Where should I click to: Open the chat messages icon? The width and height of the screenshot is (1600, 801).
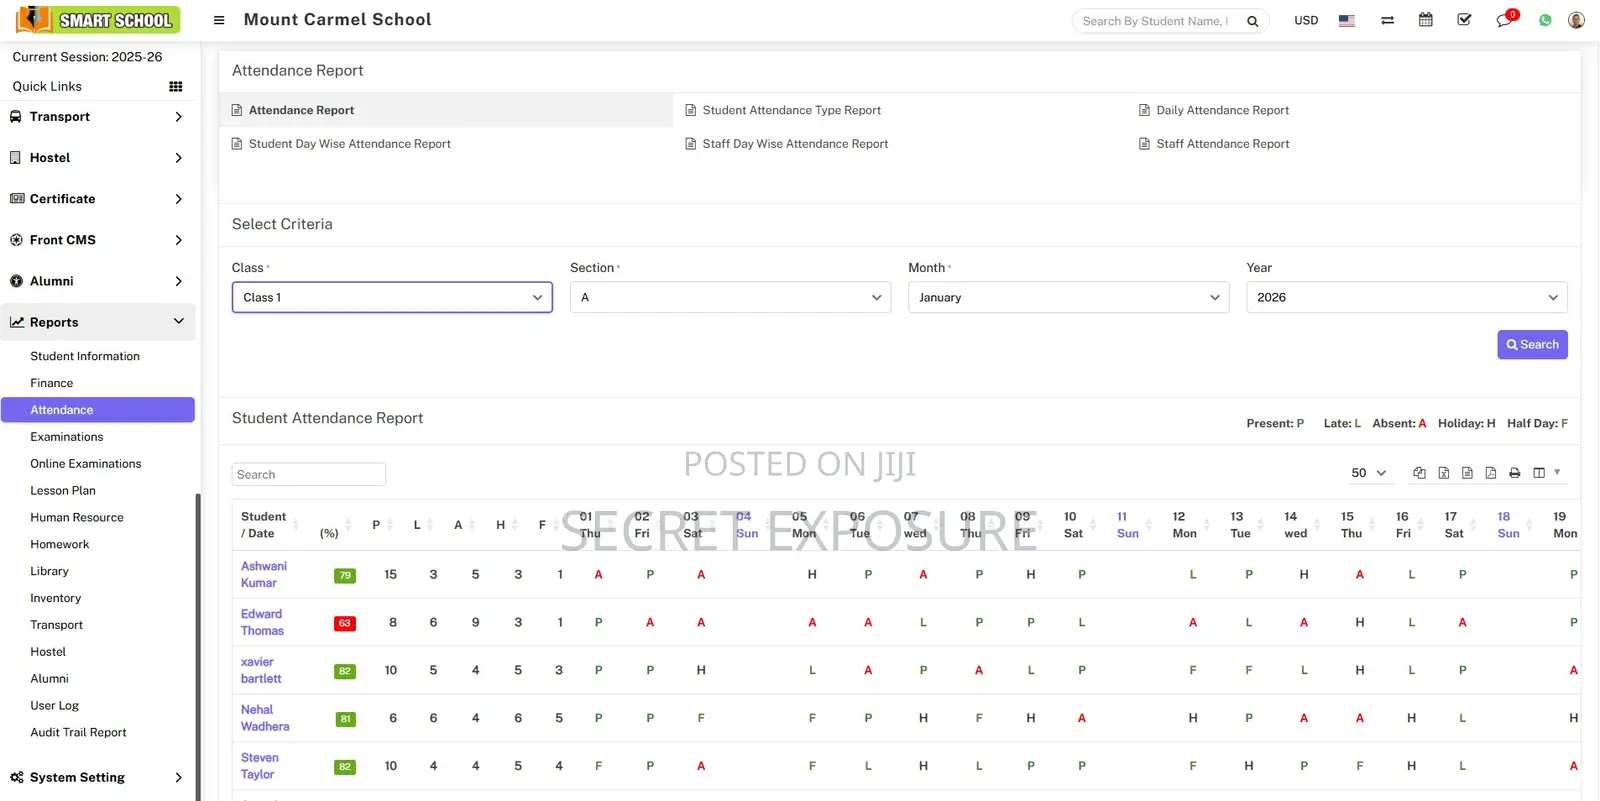click(x=1504, y=20)
